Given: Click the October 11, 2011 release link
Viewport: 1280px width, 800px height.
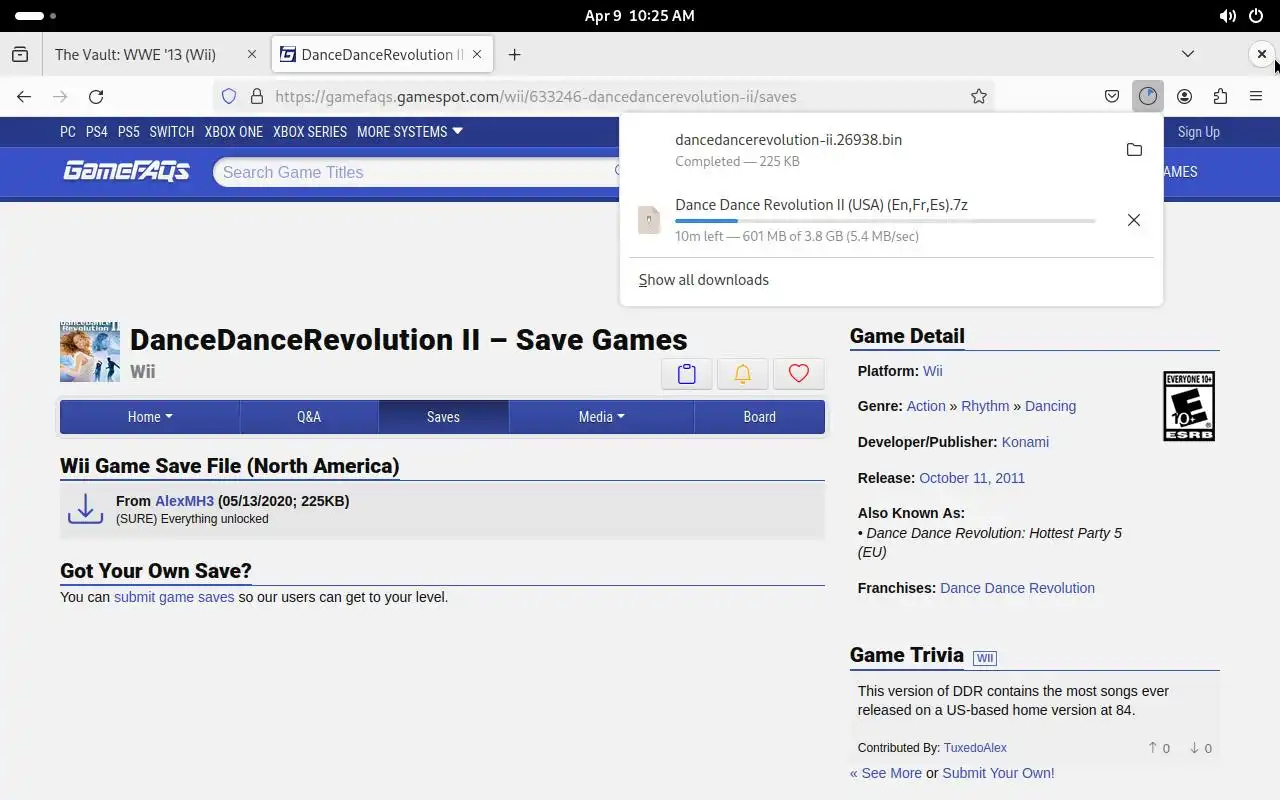Looking at the screenshot, I should (x=972, y=478).
